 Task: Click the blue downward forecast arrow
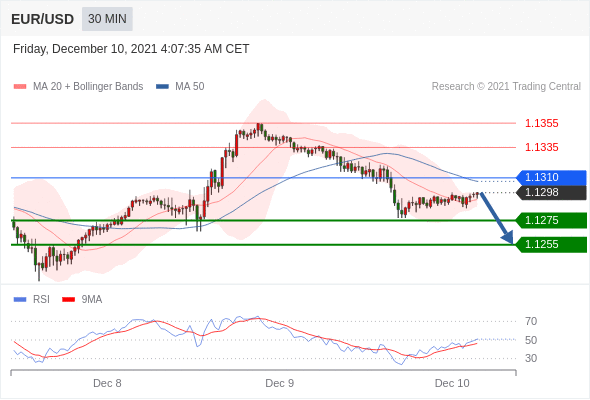(x=497, y=218)
